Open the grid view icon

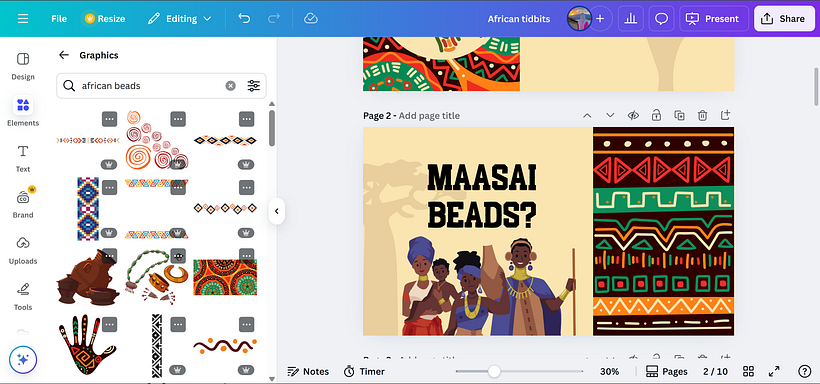748,371
